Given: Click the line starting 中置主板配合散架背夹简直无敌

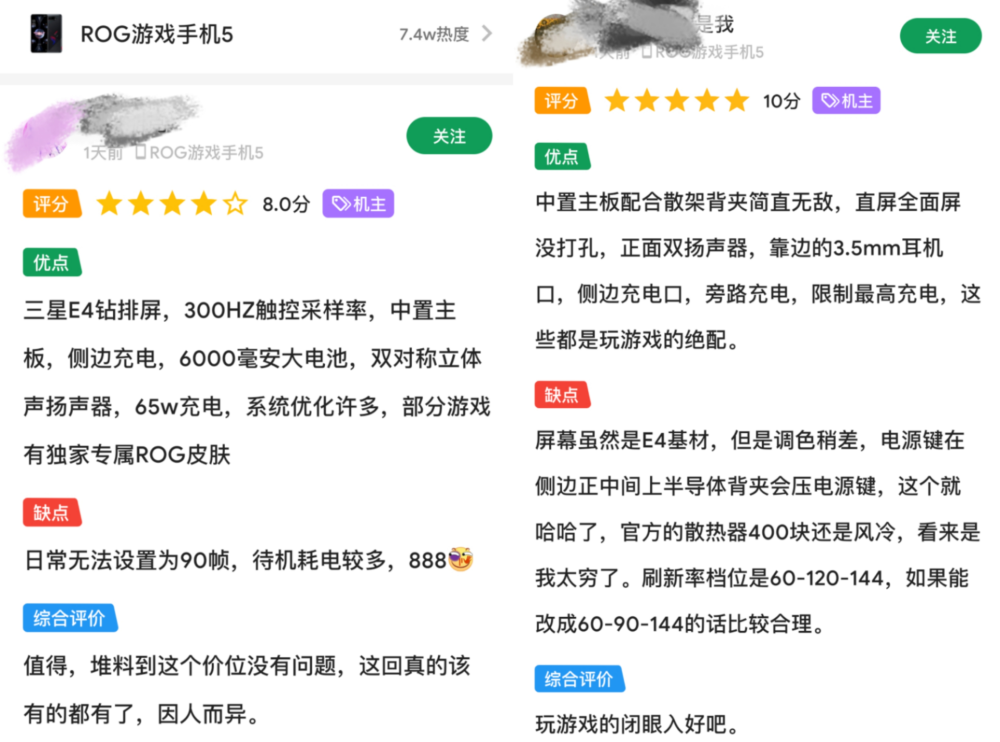Looking at the screenshot, I should [x=748, y=202].
